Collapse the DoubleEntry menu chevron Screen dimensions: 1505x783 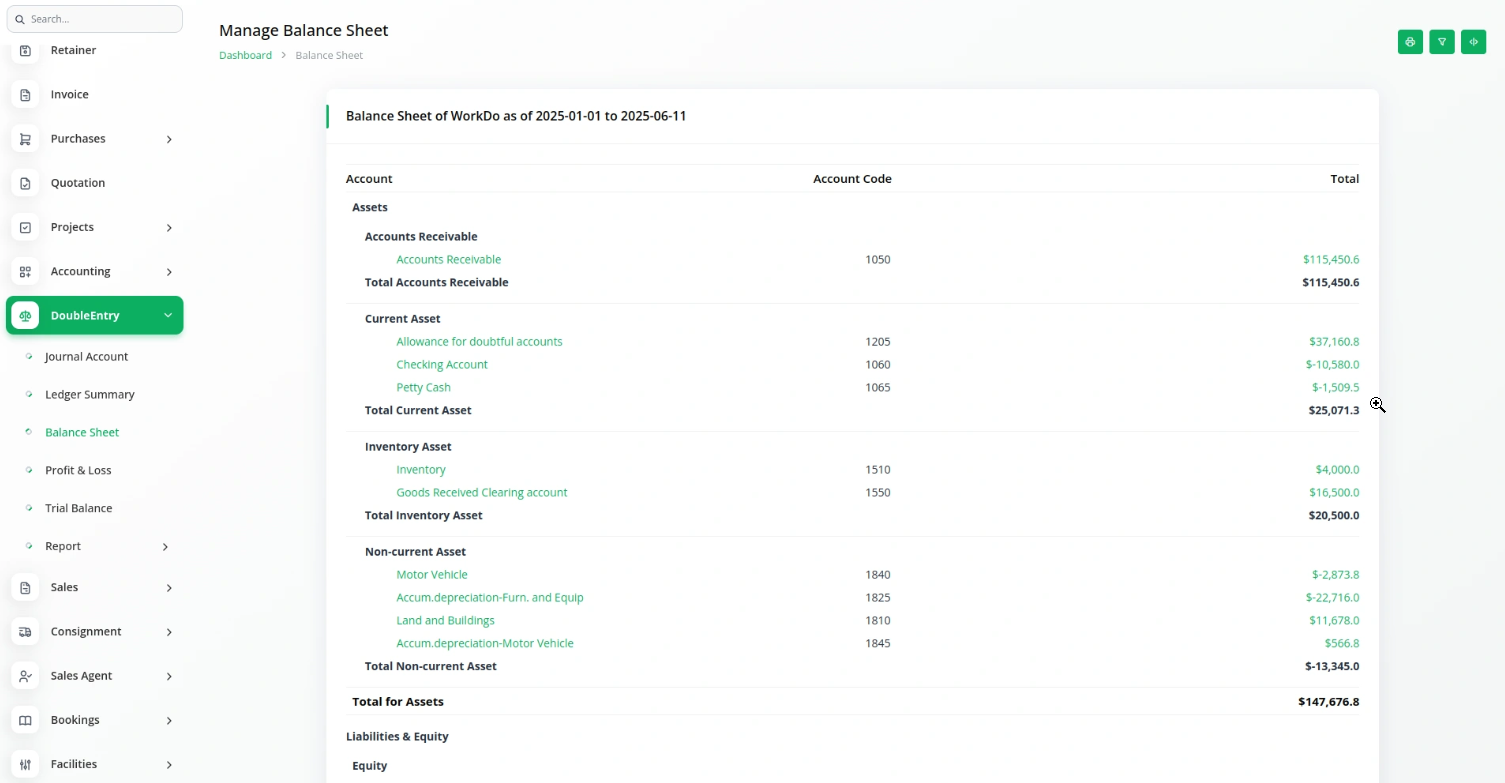tap(168, 316)
